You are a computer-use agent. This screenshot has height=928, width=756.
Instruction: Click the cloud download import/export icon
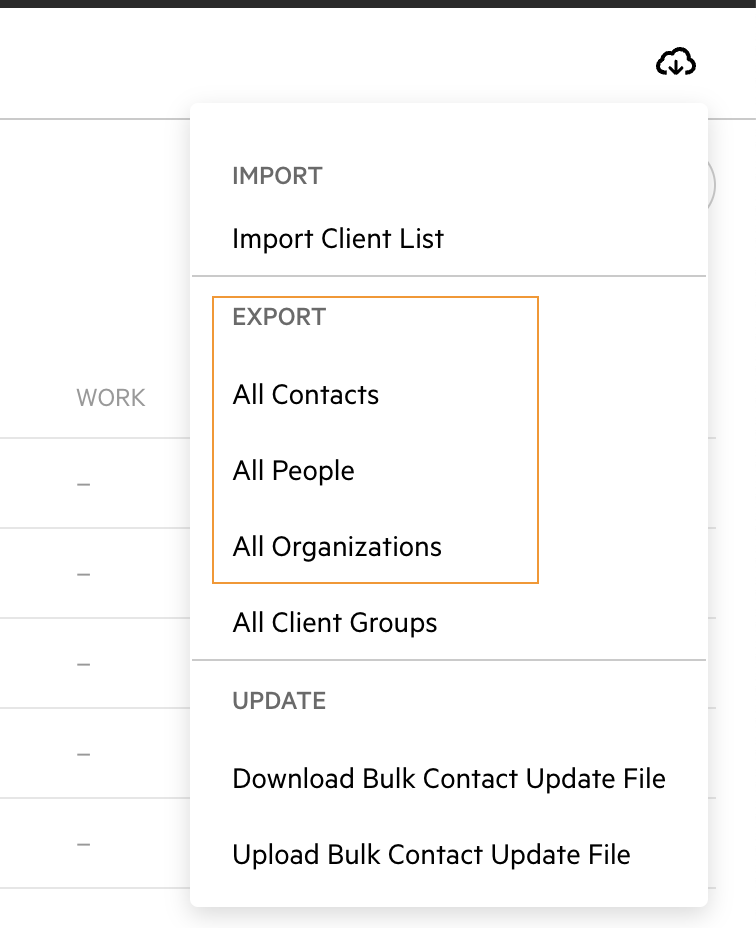(675, 62)
